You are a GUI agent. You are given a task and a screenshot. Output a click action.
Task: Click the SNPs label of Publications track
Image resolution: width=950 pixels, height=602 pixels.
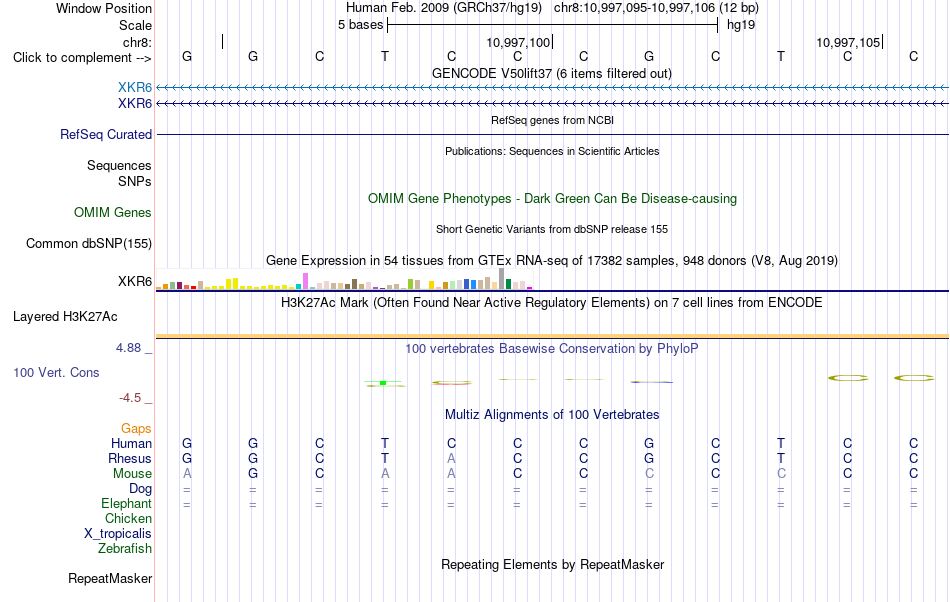135,181
